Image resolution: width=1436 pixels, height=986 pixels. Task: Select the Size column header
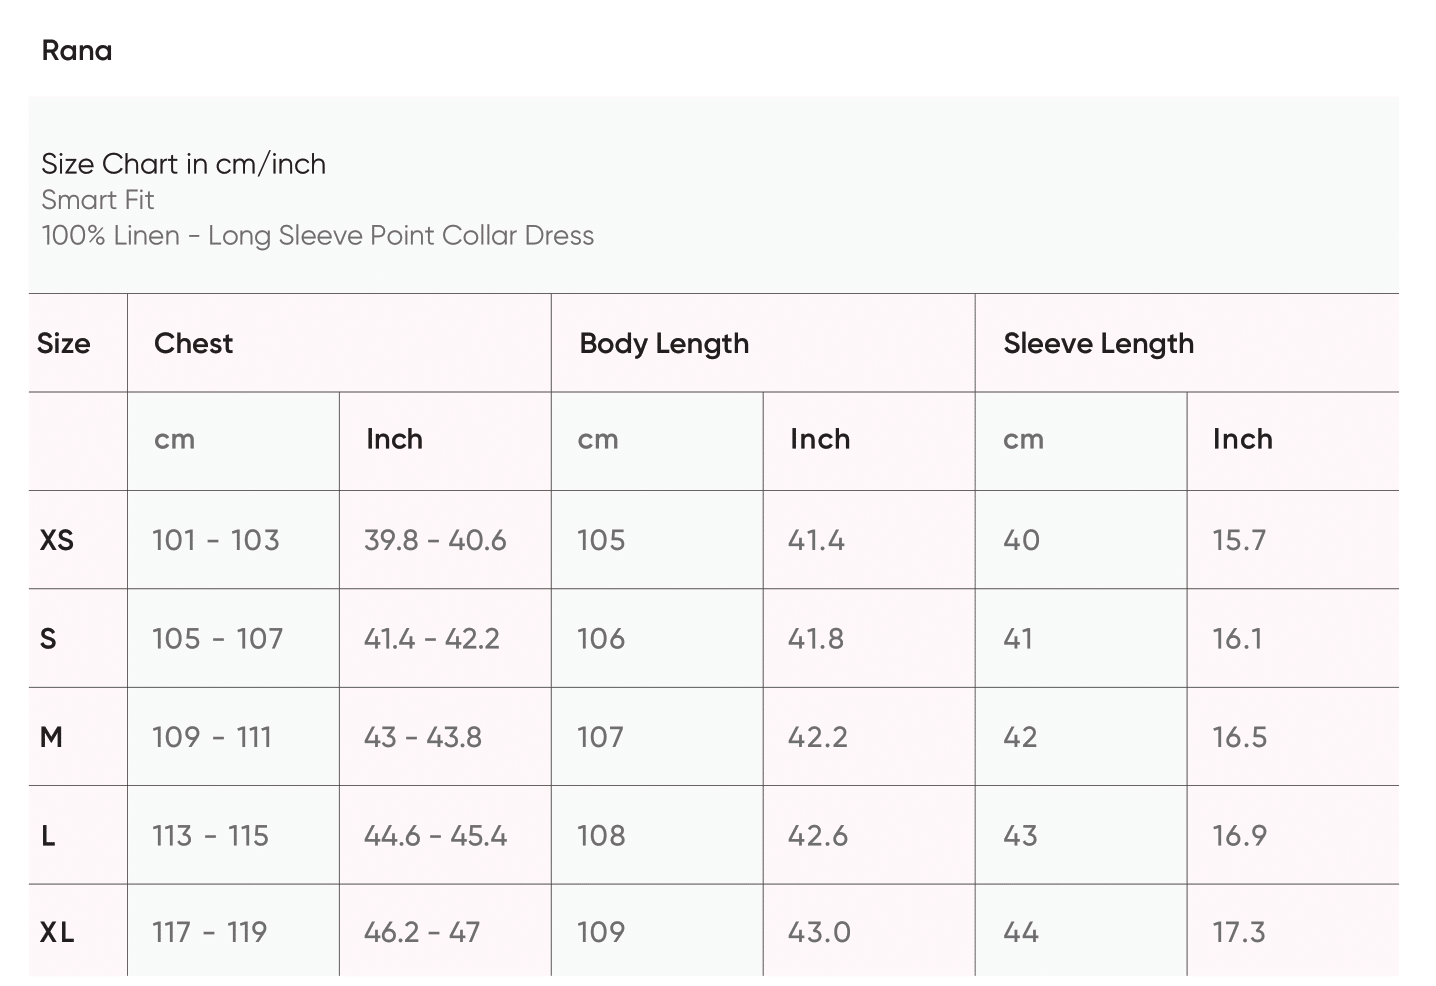pyautogui.click(x=64, y=343)
